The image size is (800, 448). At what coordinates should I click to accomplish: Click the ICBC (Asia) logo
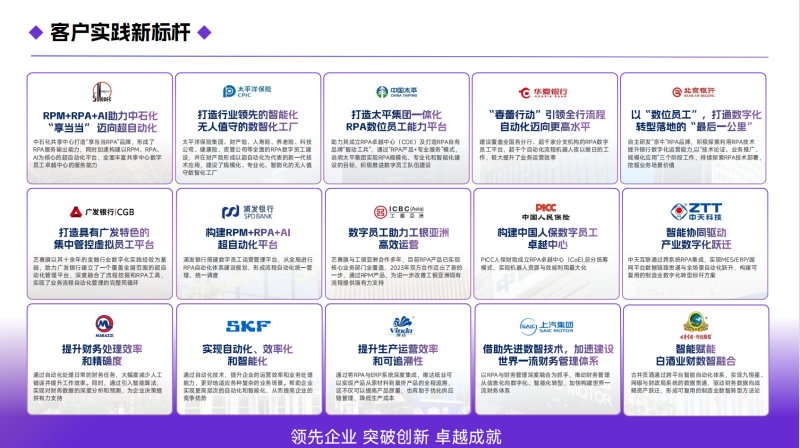[x=398, y=212]
